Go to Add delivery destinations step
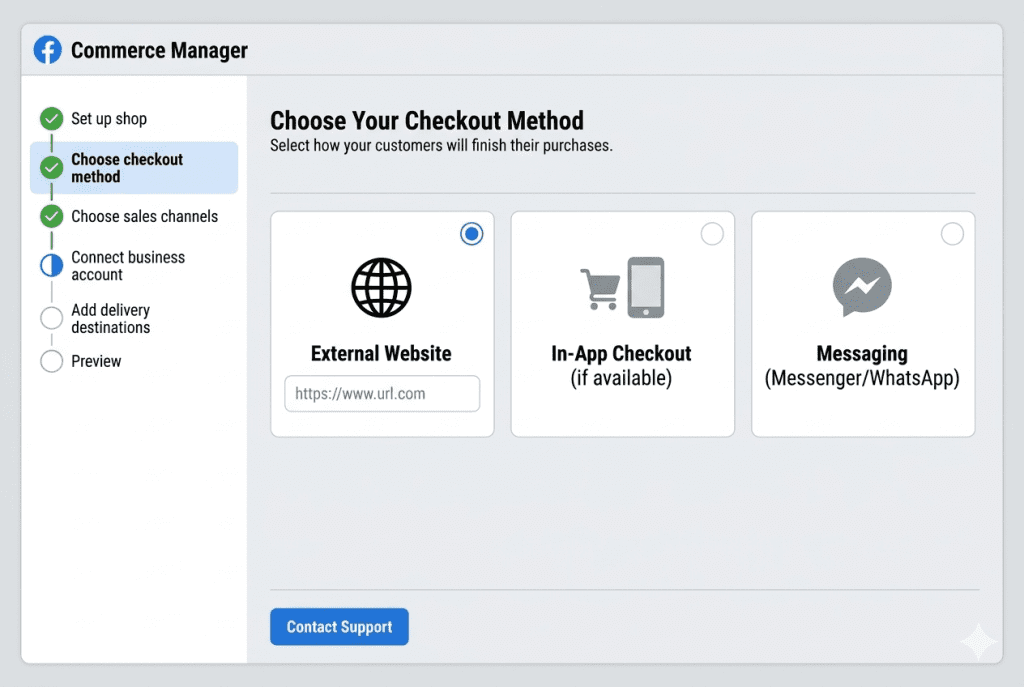Viewport: 1024px width, 687px height. pos(111,319)
